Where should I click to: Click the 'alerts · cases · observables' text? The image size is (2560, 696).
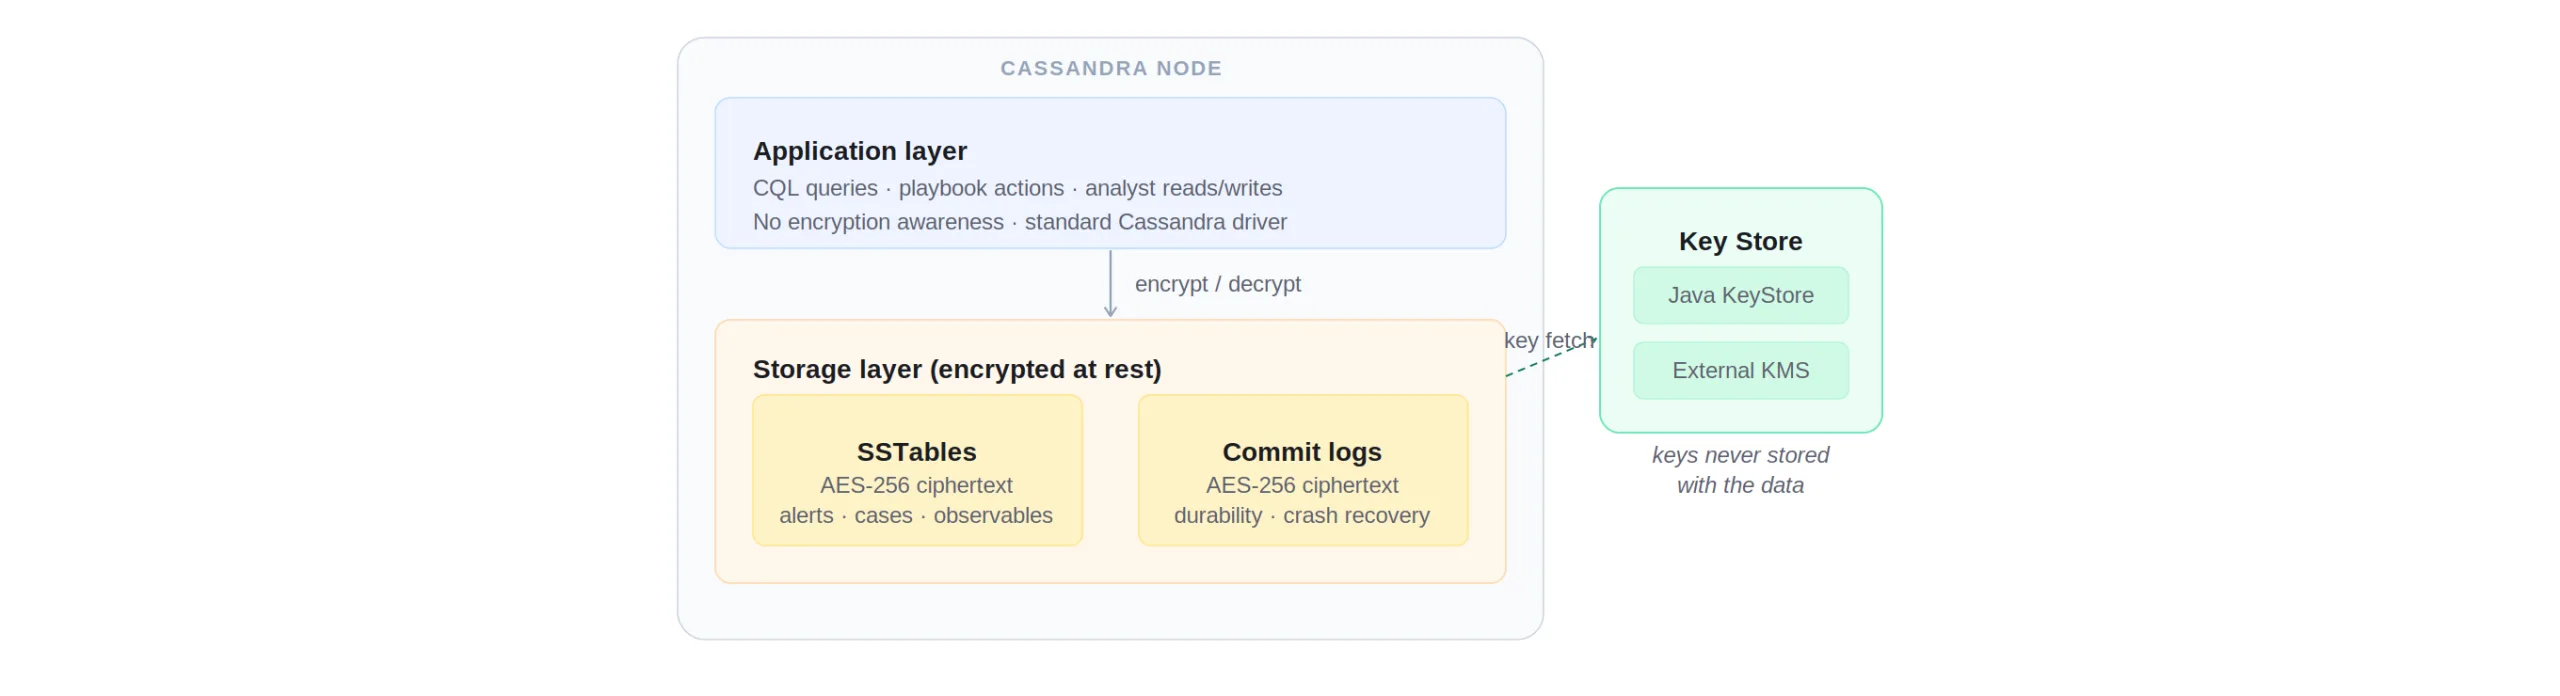pos(916,515)
